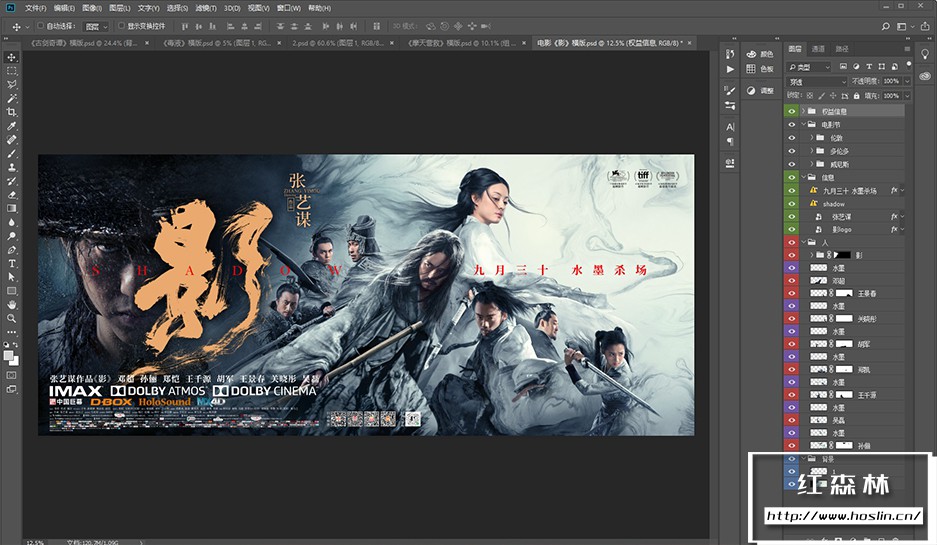Open the blend mode 穿透 dropdown

tap(817, 81)
